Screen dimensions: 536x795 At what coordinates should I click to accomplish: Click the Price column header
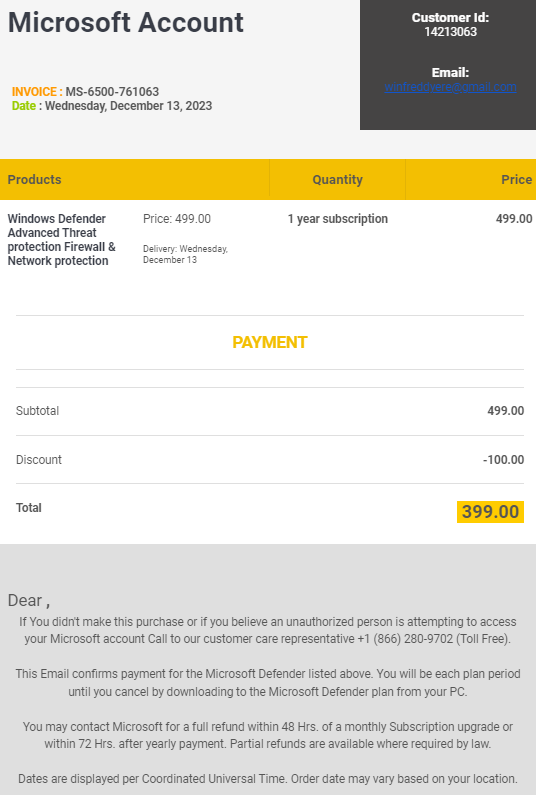point(516,179)
